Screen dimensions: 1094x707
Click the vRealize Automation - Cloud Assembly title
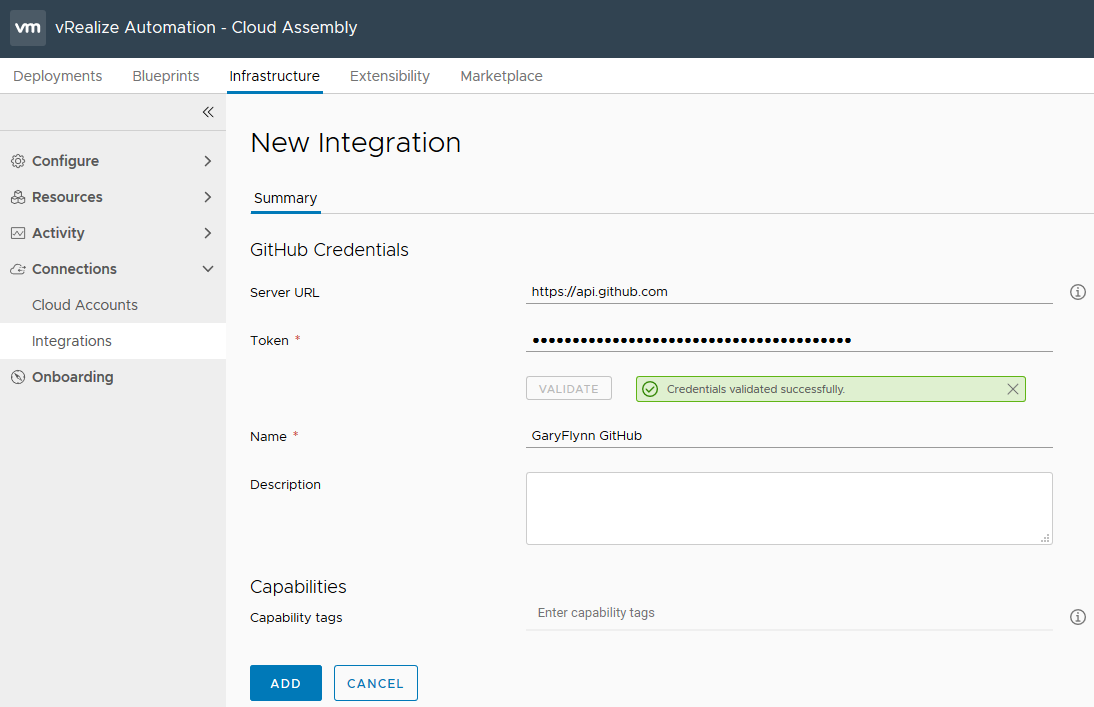(206, 27)
